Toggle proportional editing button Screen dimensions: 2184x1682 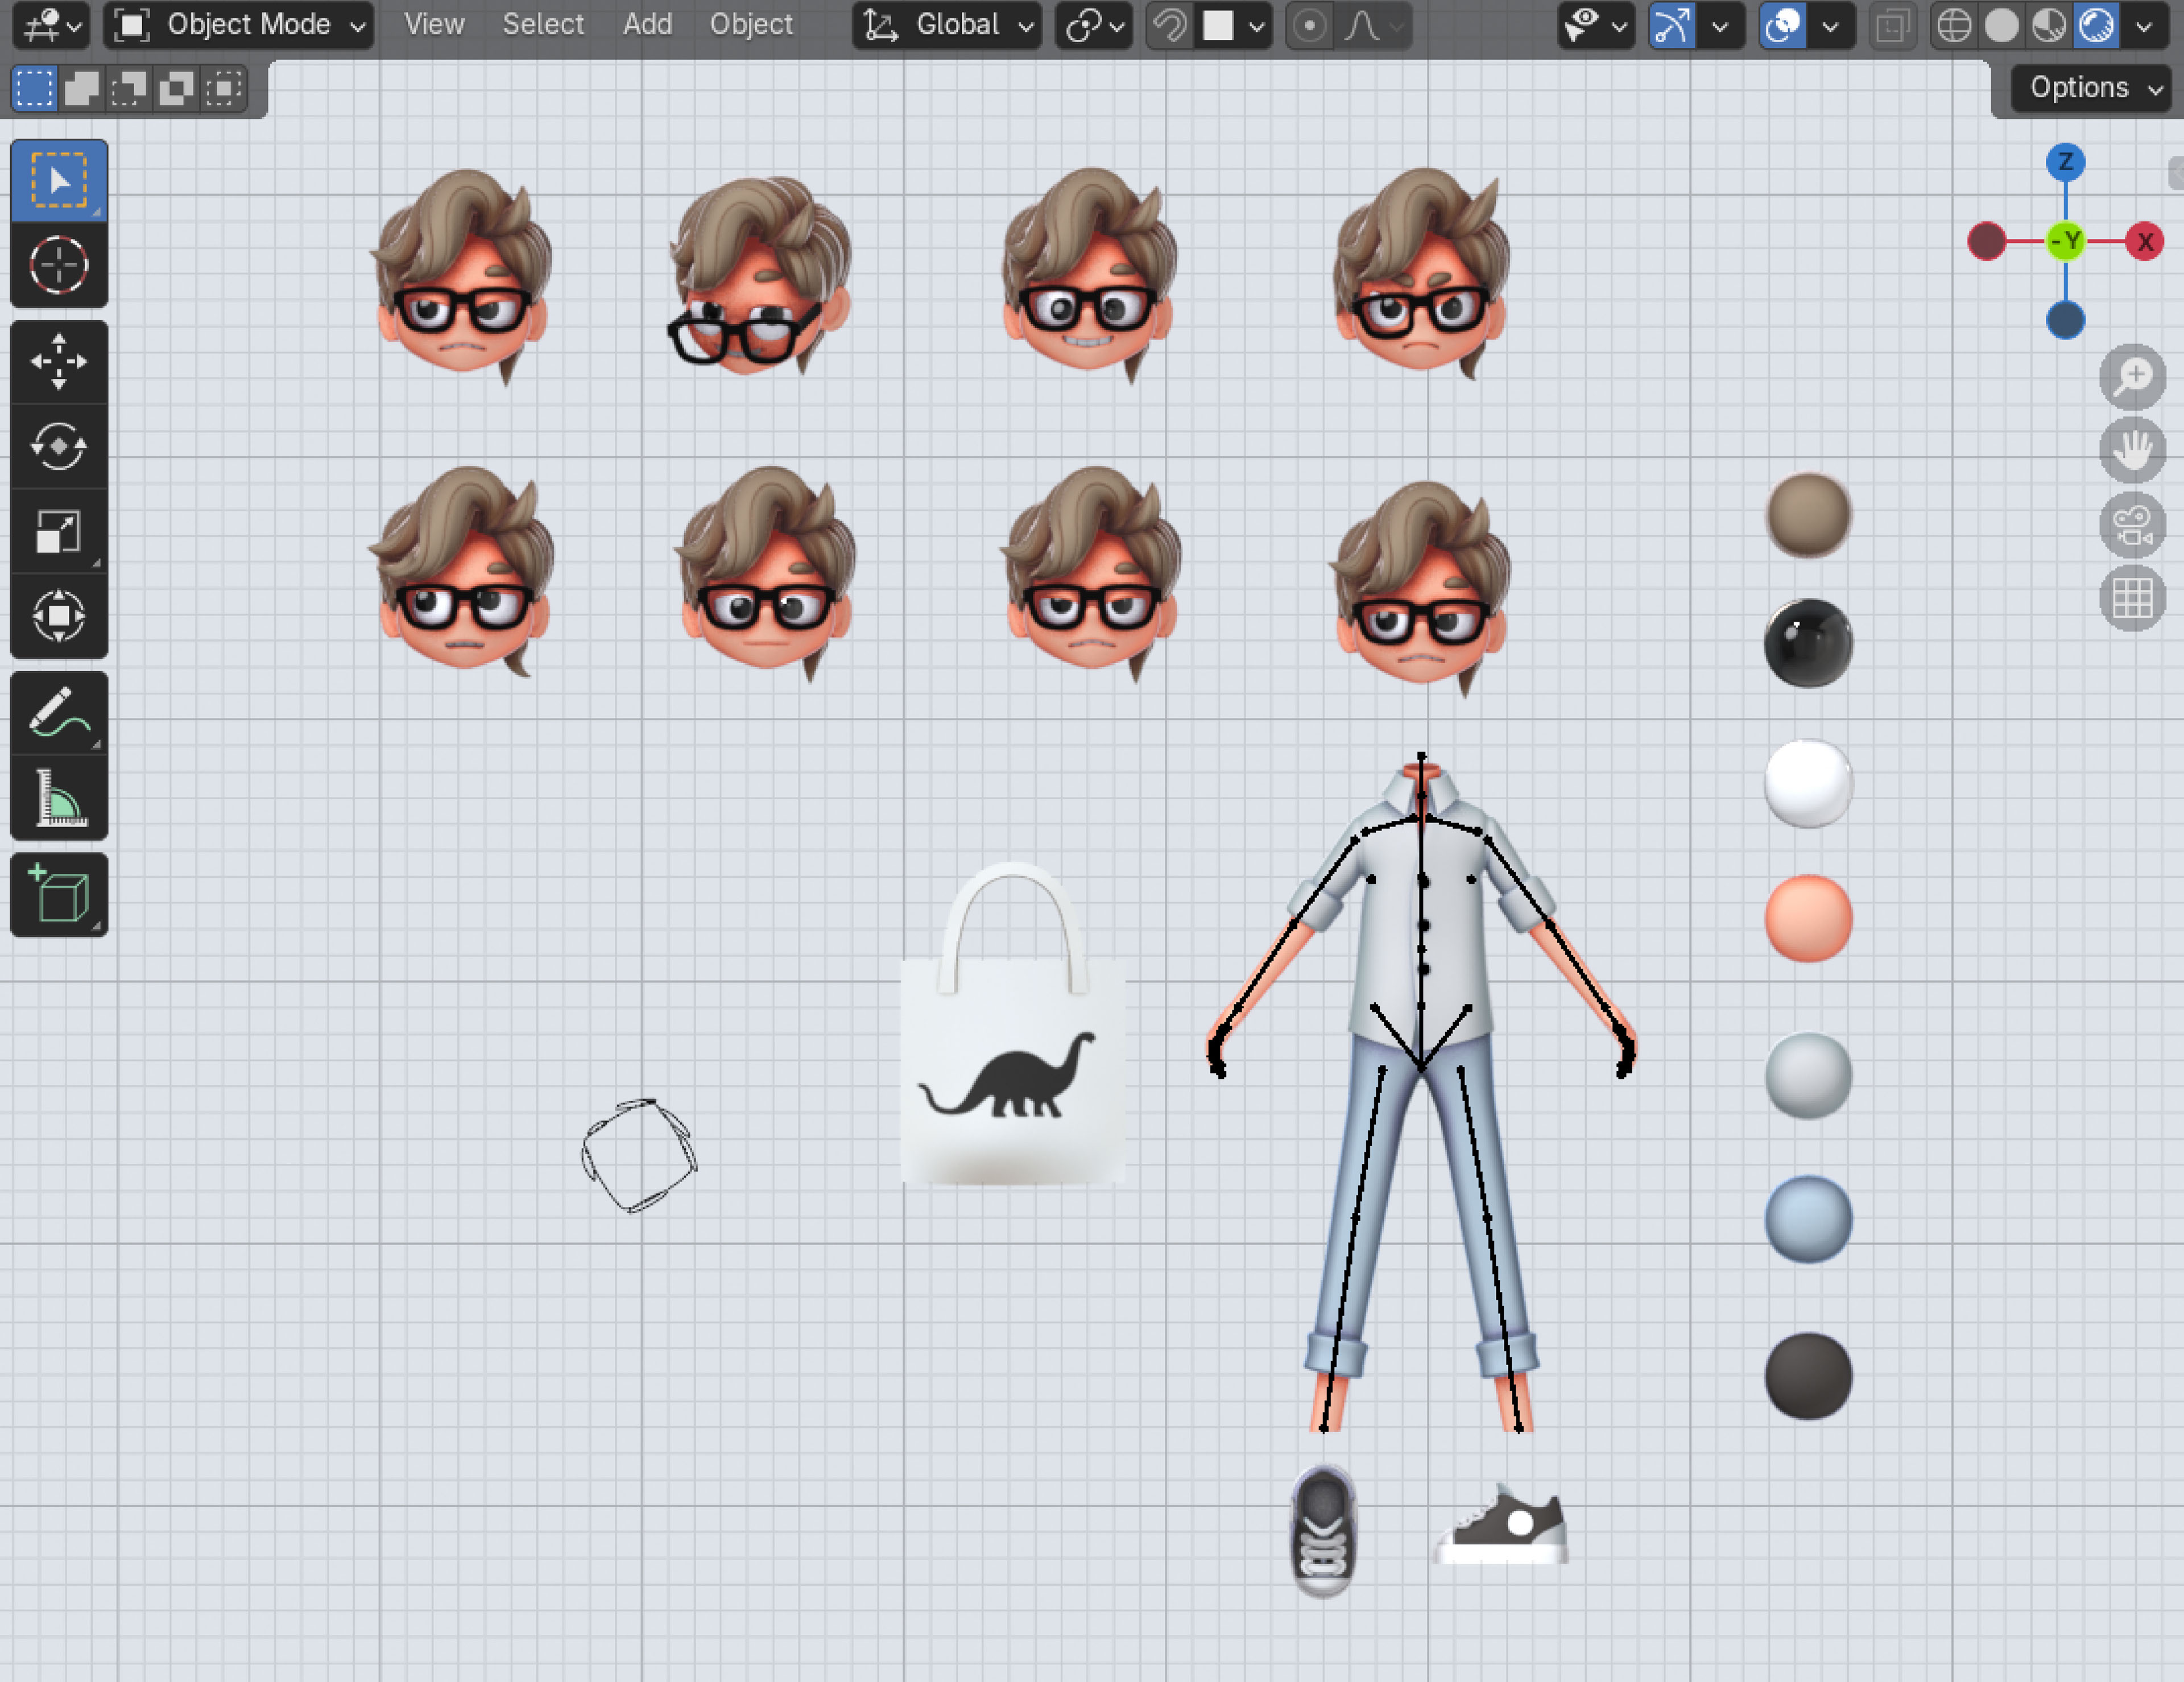[1309, 25]
